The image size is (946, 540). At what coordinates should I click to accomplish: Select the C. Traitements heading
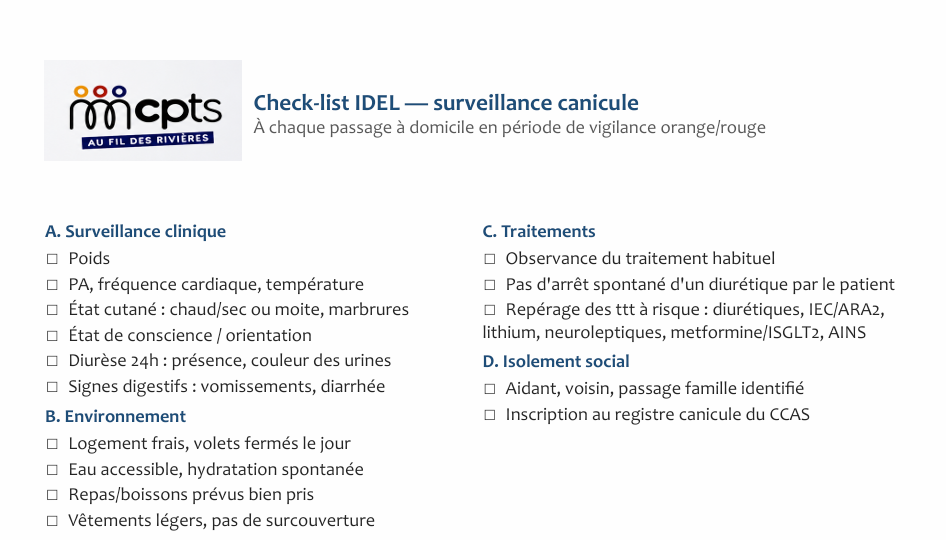click(539, 232)
